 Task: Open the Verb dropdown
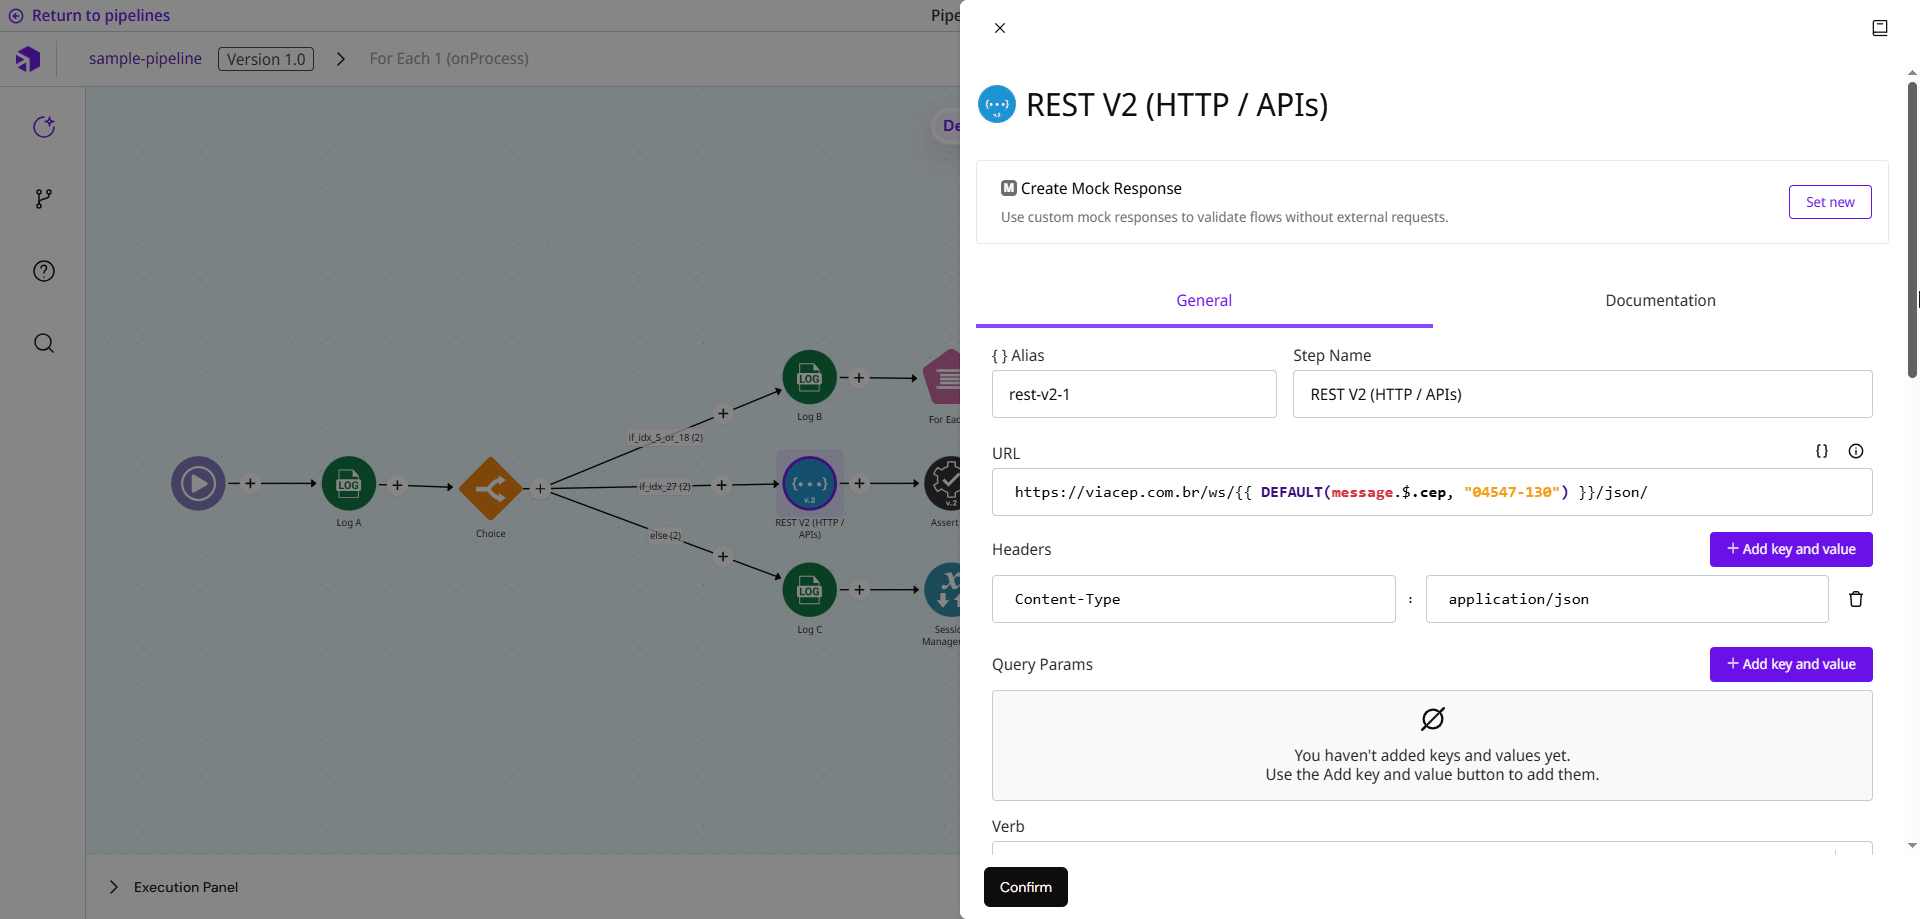[1431, 849]
